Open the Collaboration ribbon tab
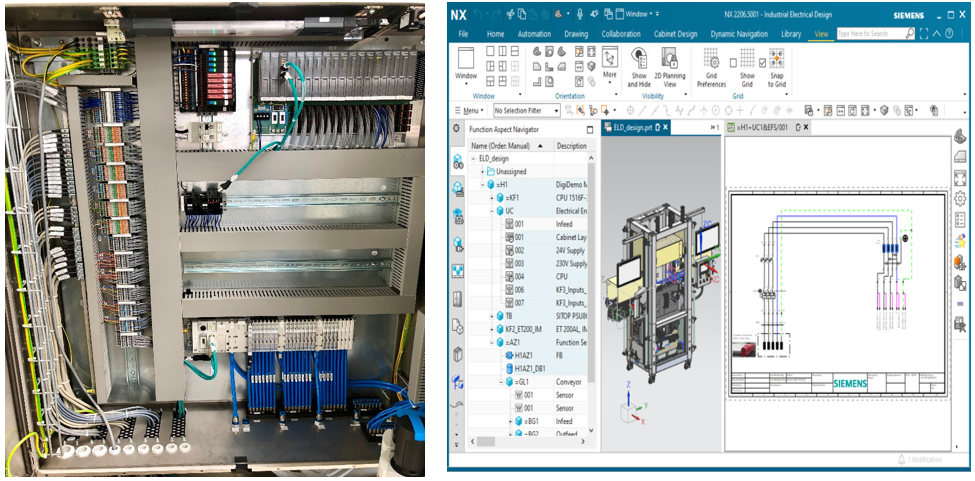The image size is (975, 481). [x=621, y=34]
